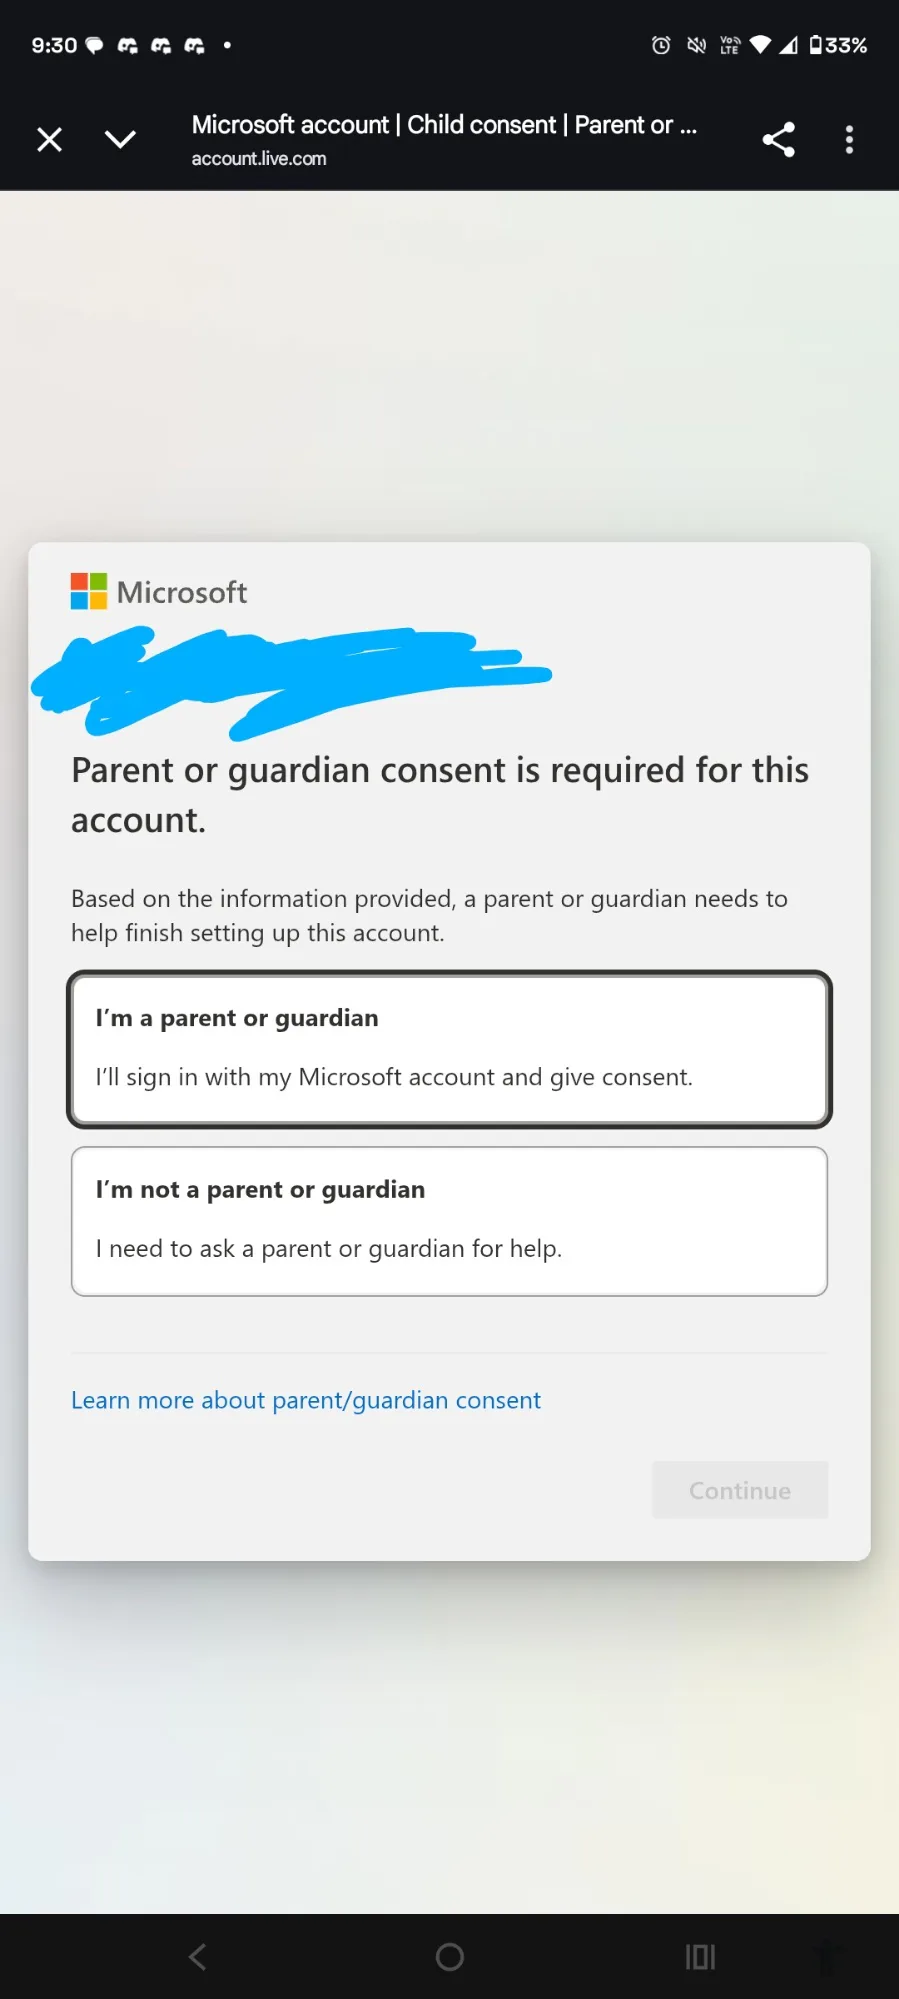Screen dimensions: 899x1999
Task: Tap the share icon in toolbar
Action: [x=778, y=139]
